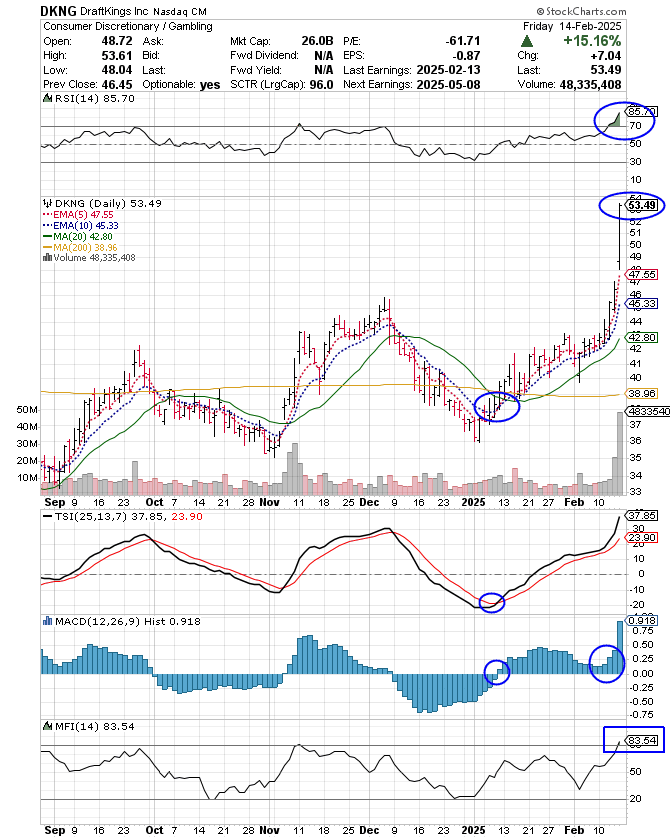Screen dimensions: 670x838
Task: Click the Prev Close value 46.45
Action: 117,84
